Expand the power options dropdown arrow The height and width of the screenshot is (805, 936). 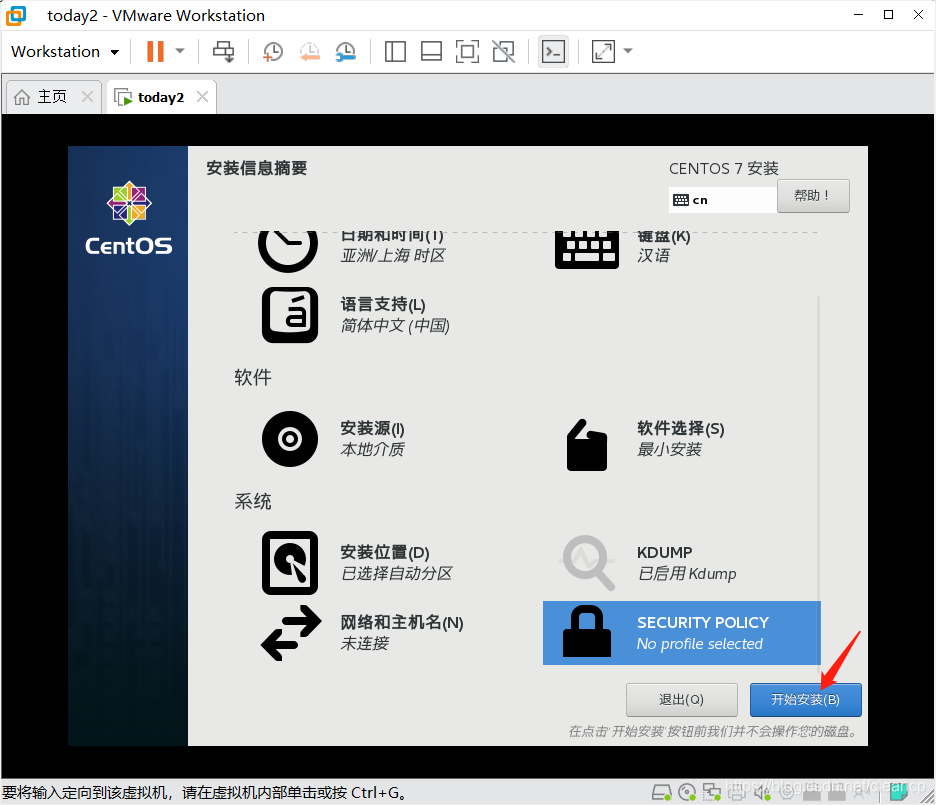(x=180, y=51)
